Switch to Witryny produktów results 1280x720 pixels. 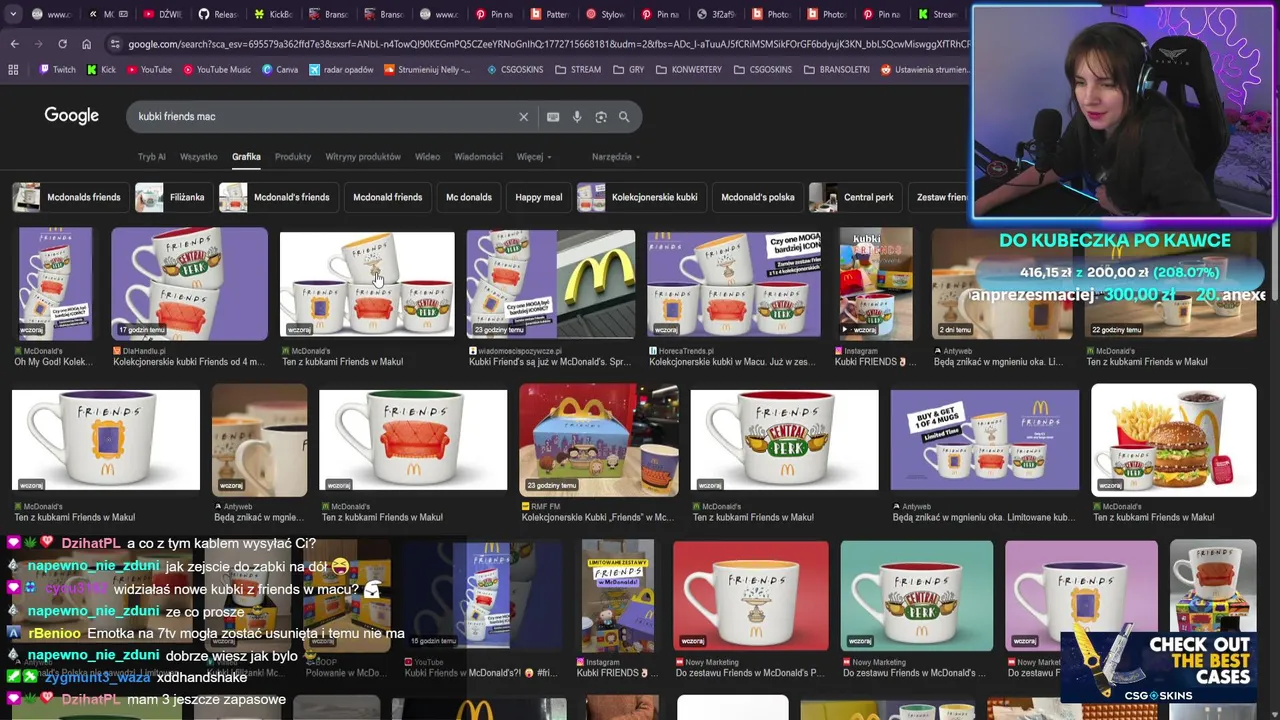click(363, 157)
